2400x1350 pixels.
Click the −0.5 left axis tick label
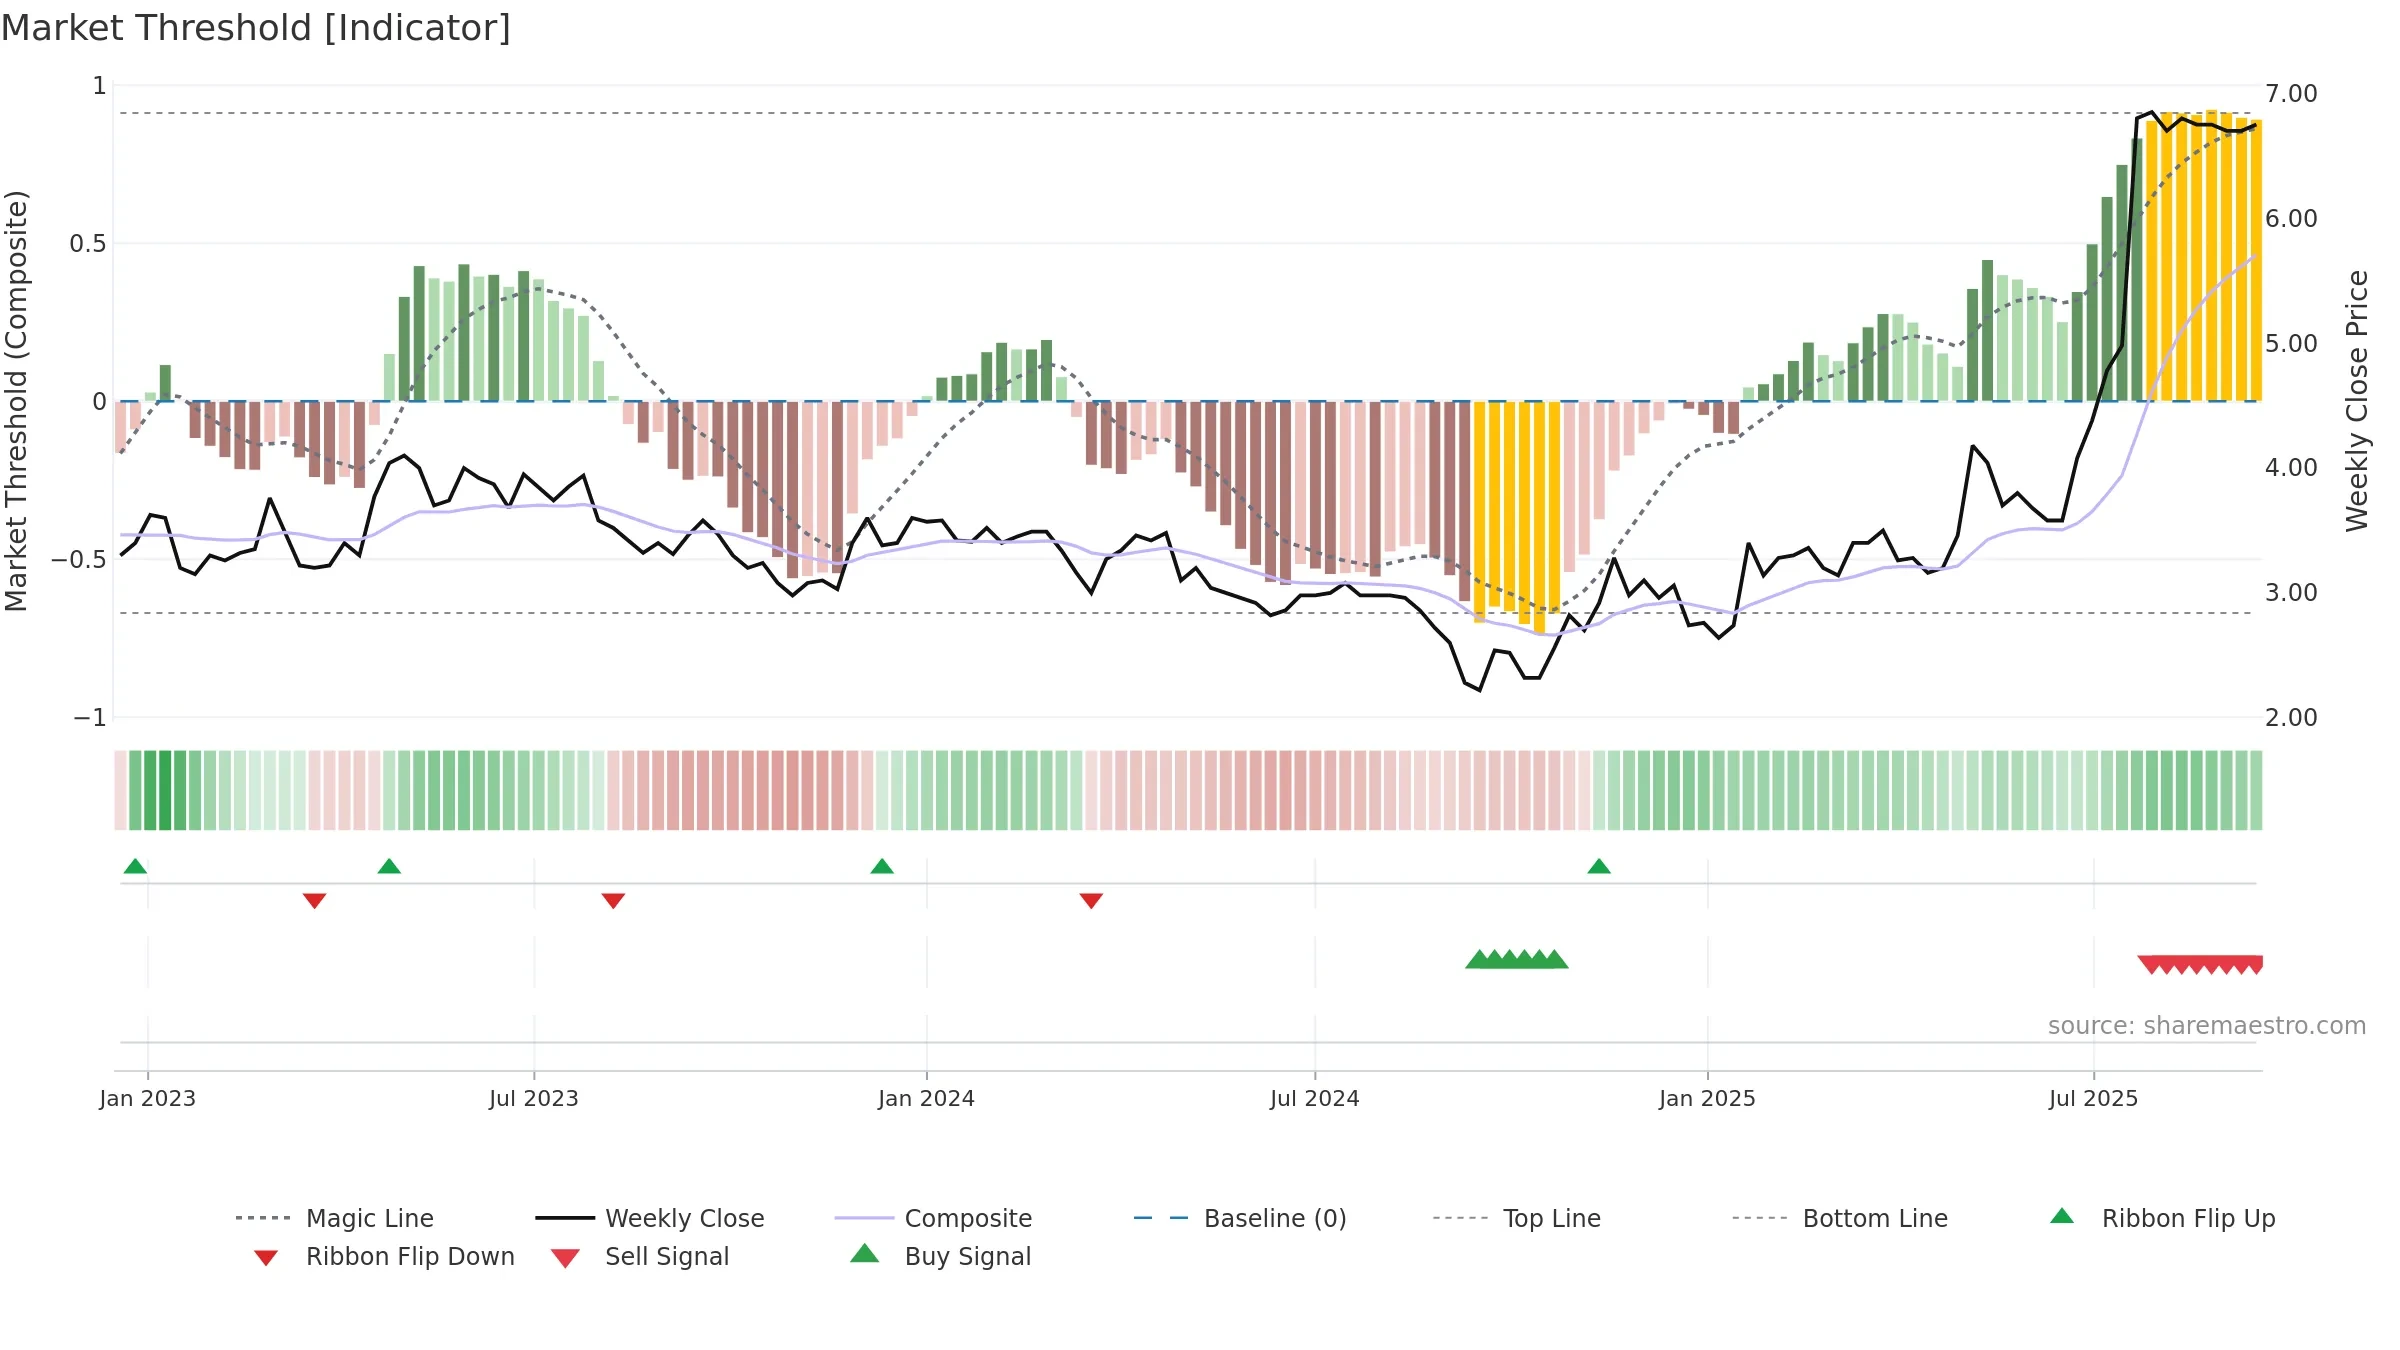[79, 560]
